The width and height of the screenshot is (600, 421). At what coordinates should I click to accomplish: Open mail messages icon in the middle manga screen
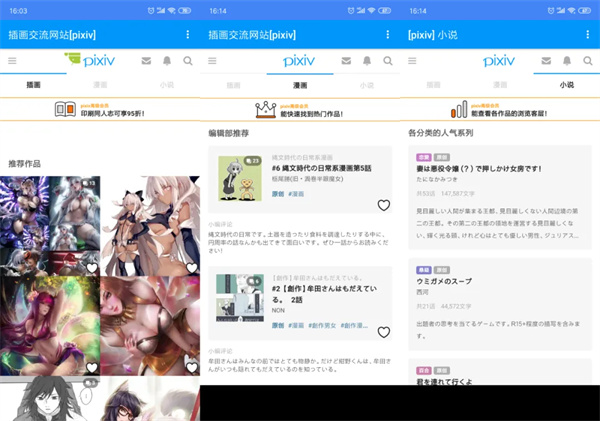[346, 61]
